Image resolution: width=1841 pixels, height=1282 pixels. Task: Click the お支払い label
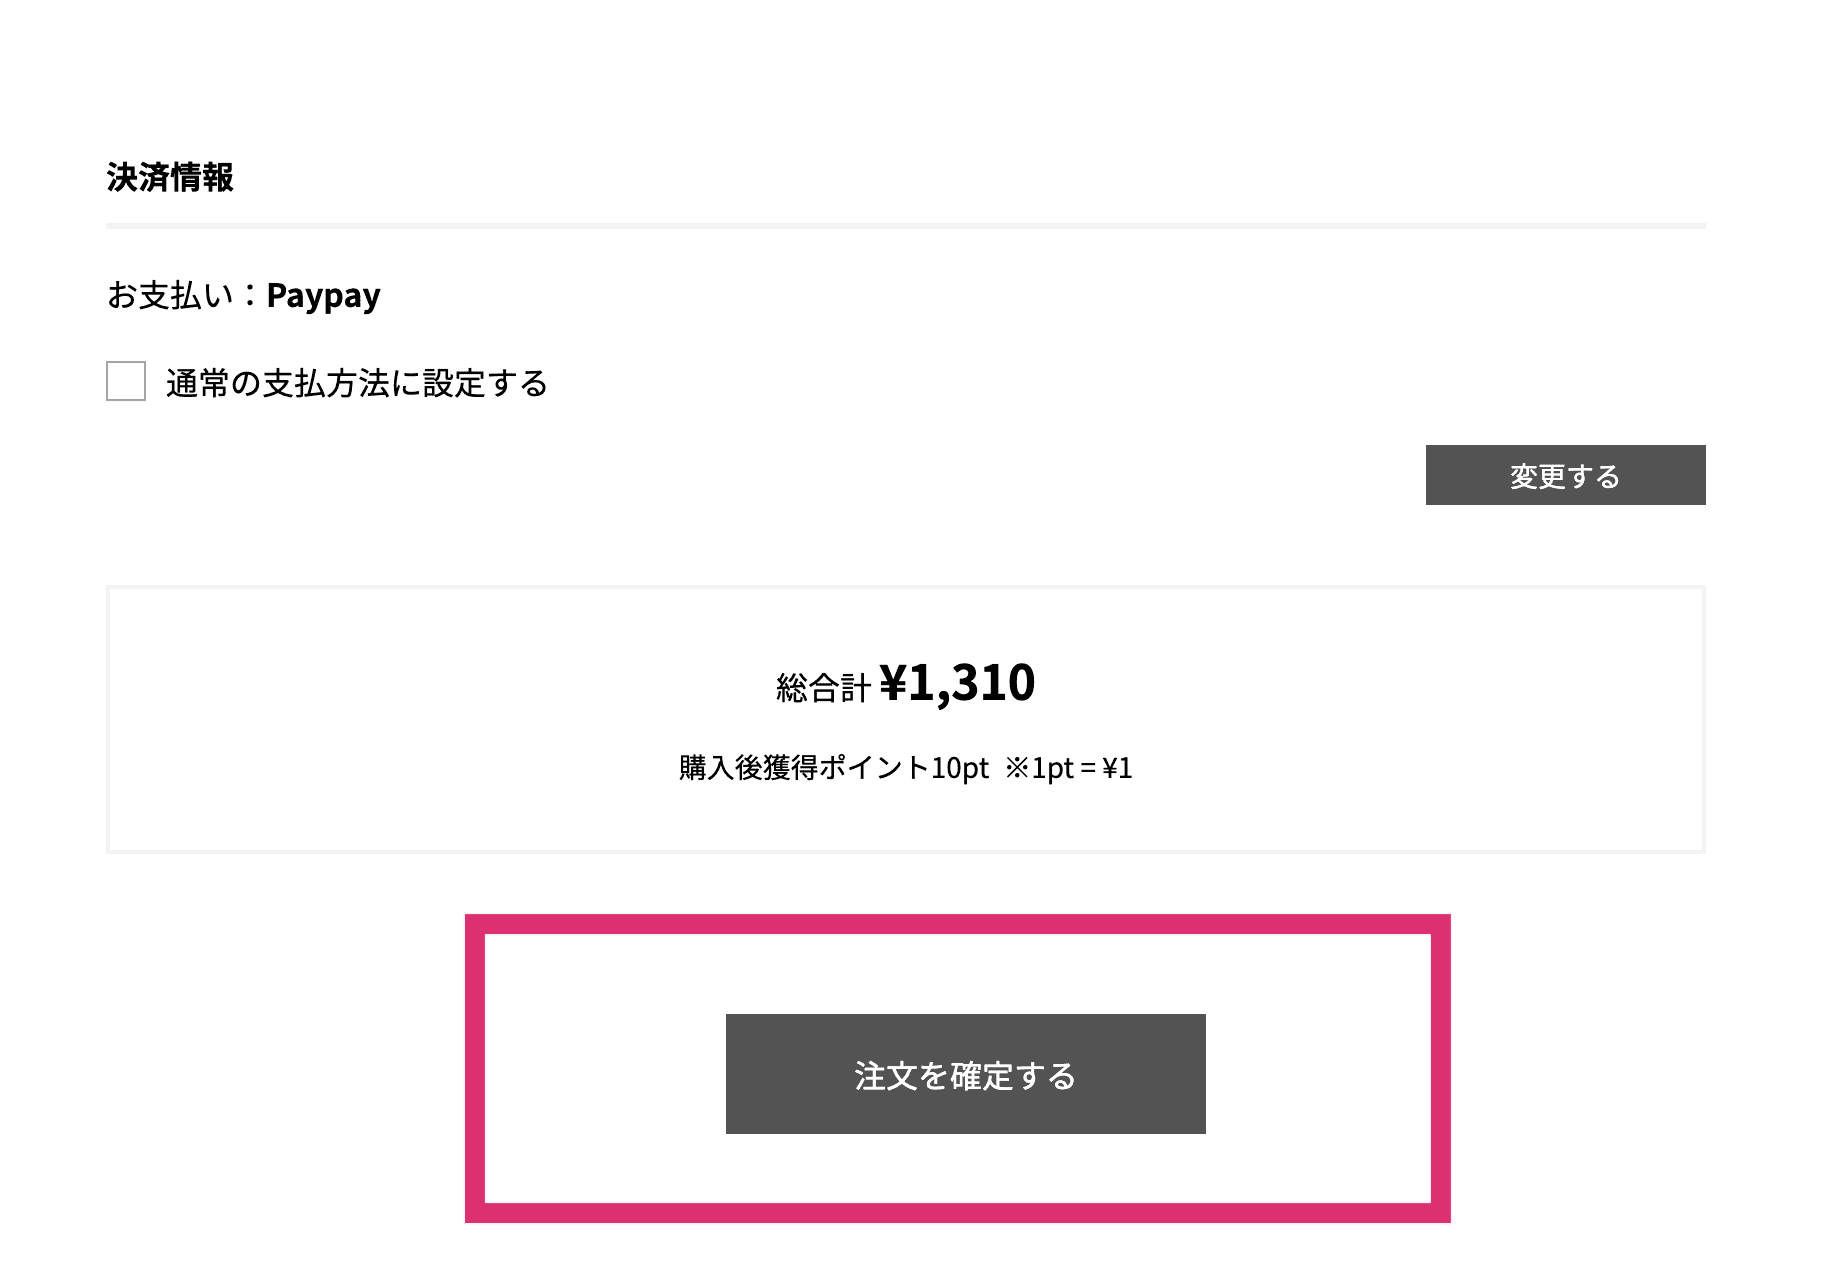[170, 296]
